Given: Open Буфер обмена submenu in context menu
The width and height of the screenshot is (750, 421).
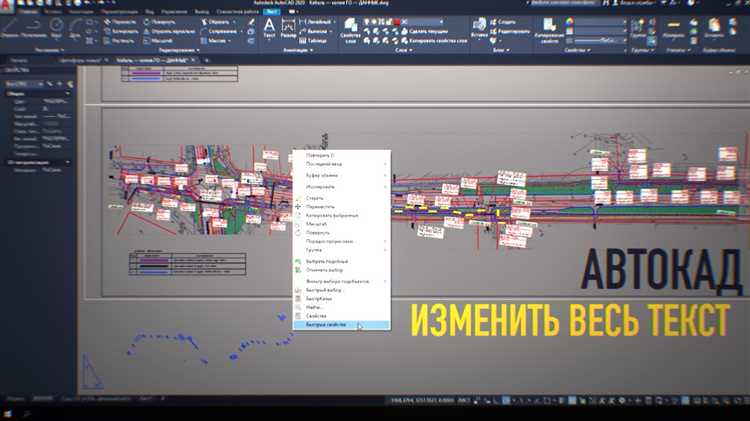Looking at the screenshot, I should [342, 176].
